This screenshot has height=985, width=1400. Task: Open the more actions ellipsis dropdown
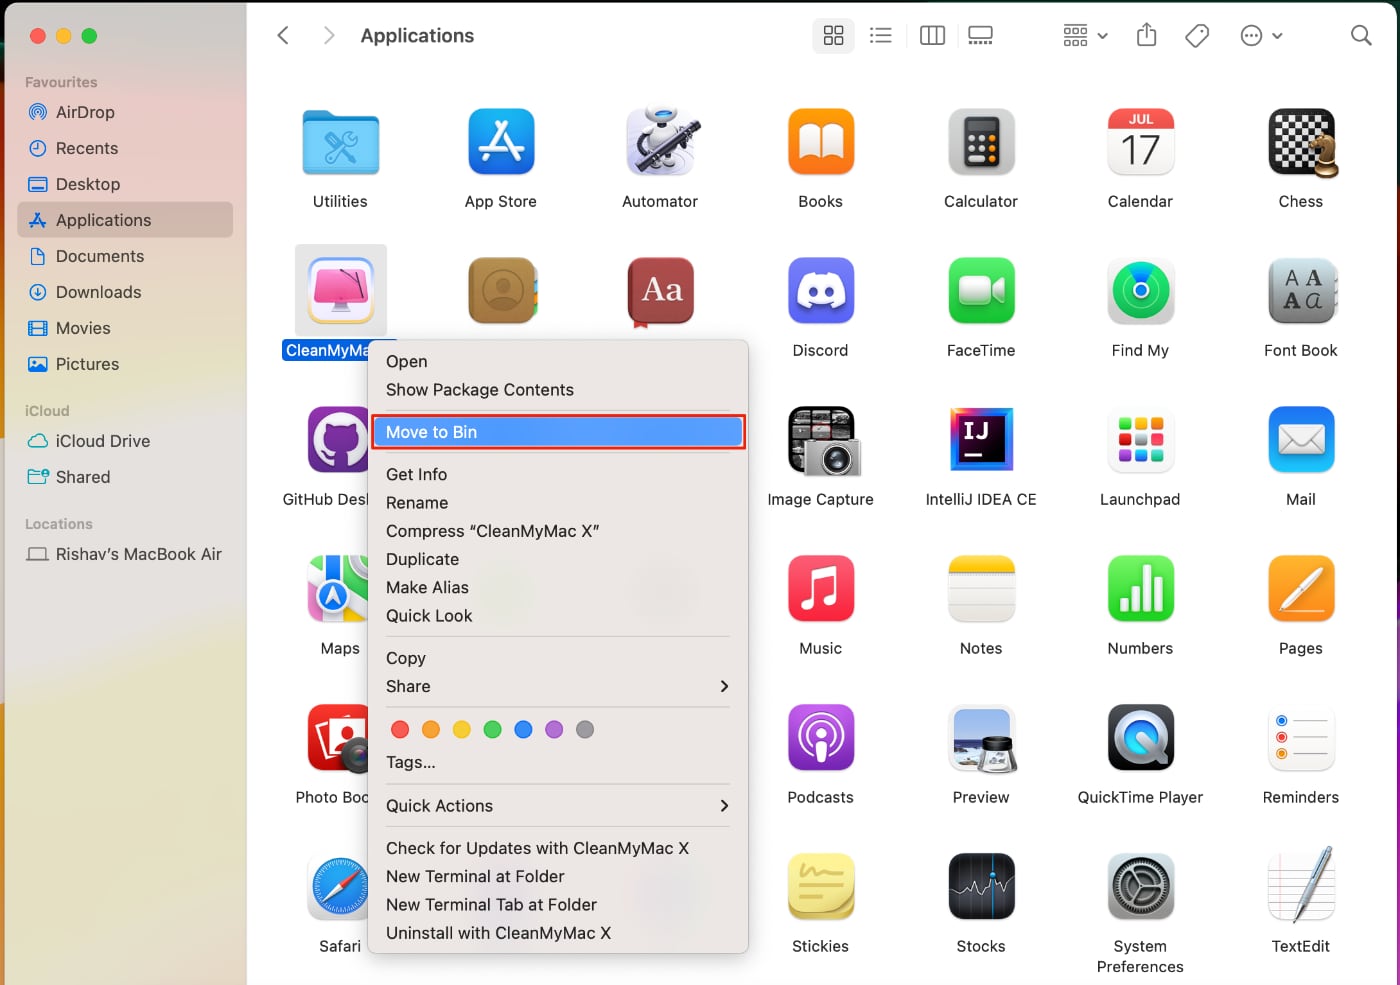click(x=1261, y=36)
